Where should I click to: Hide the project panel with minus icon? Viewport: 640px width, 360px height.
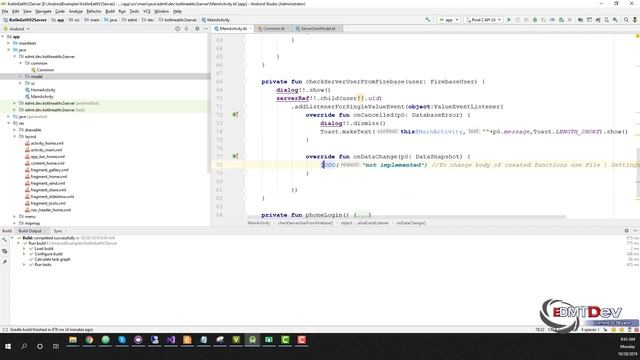206,29
